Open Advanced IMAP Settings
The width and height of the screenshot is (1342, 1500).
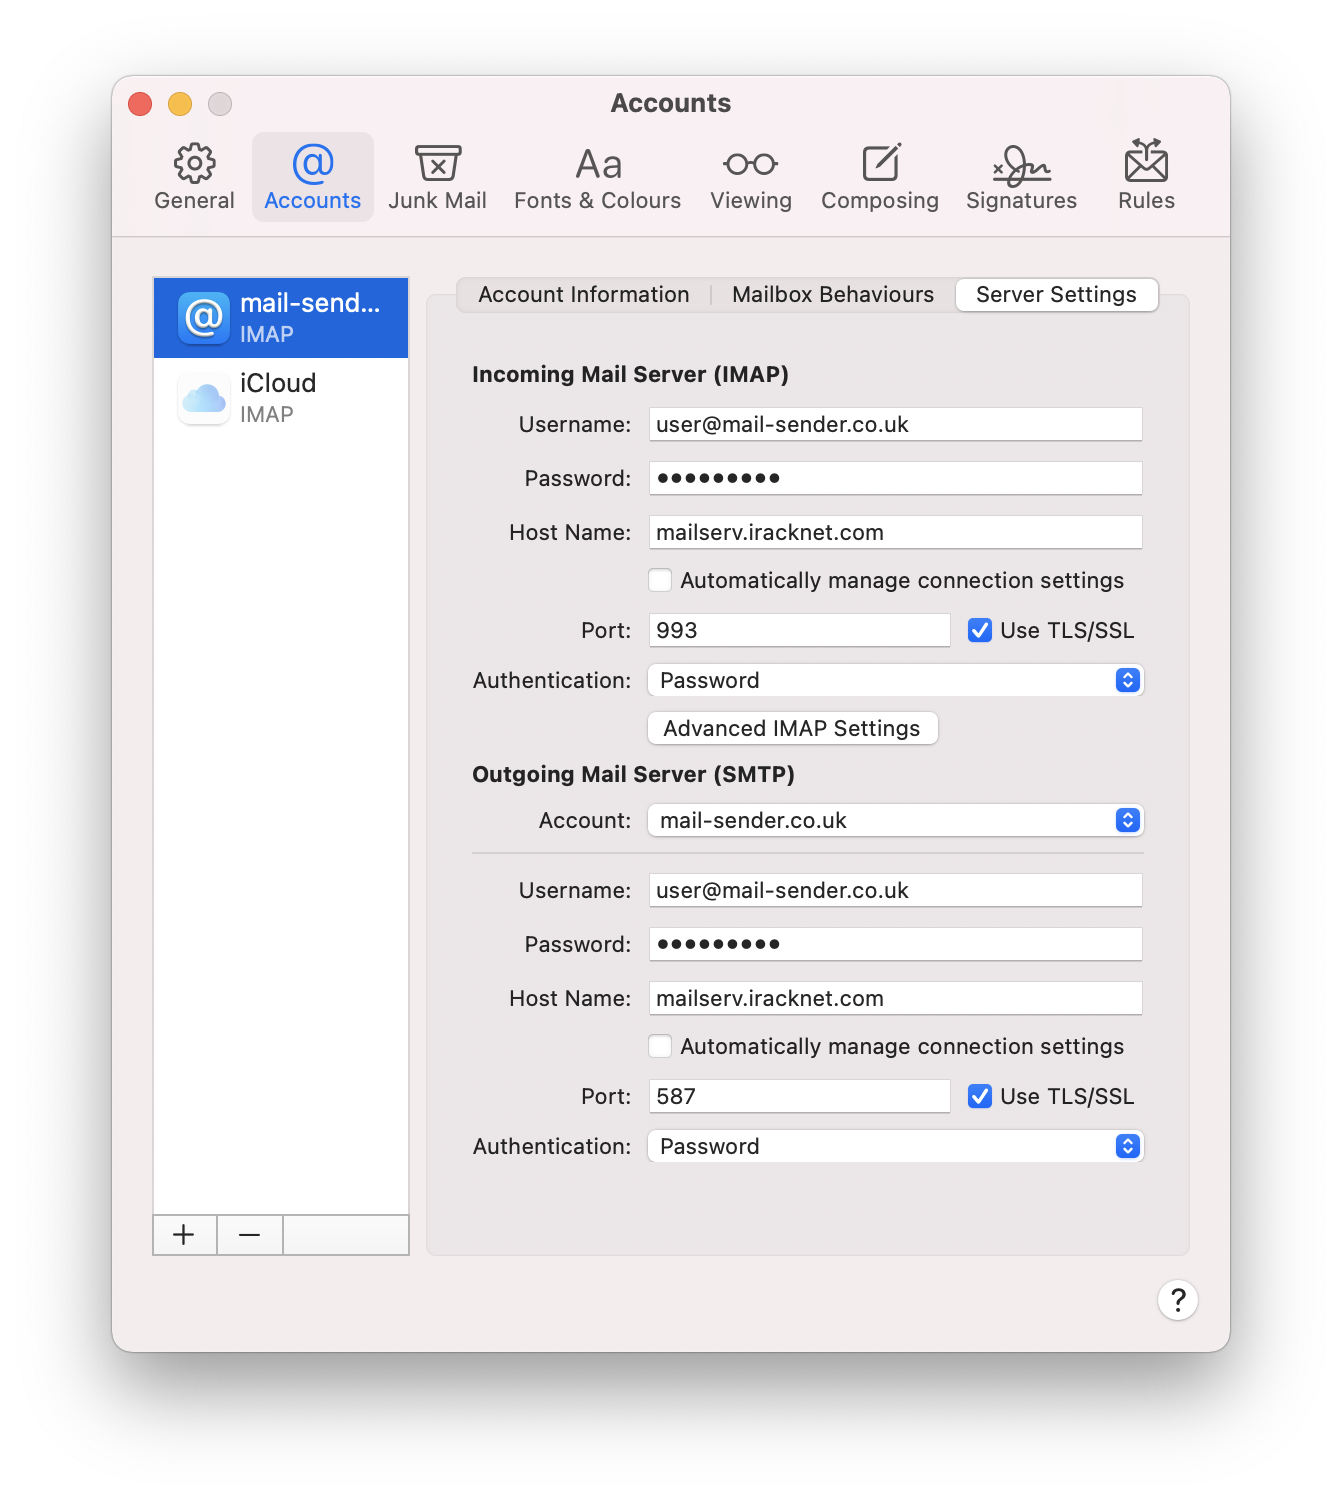point(793,728)
